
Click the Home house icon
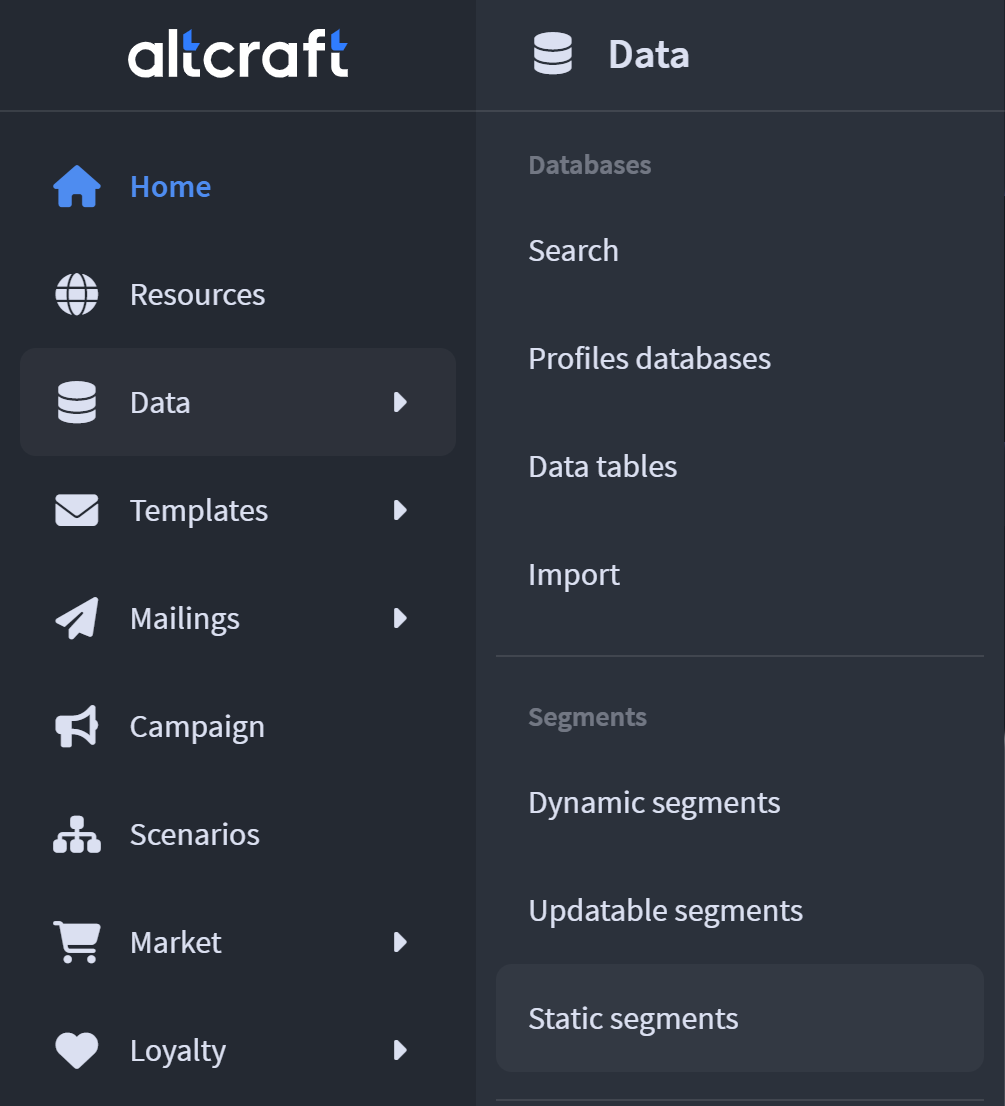pyautogui.click(x=77, y=187)
